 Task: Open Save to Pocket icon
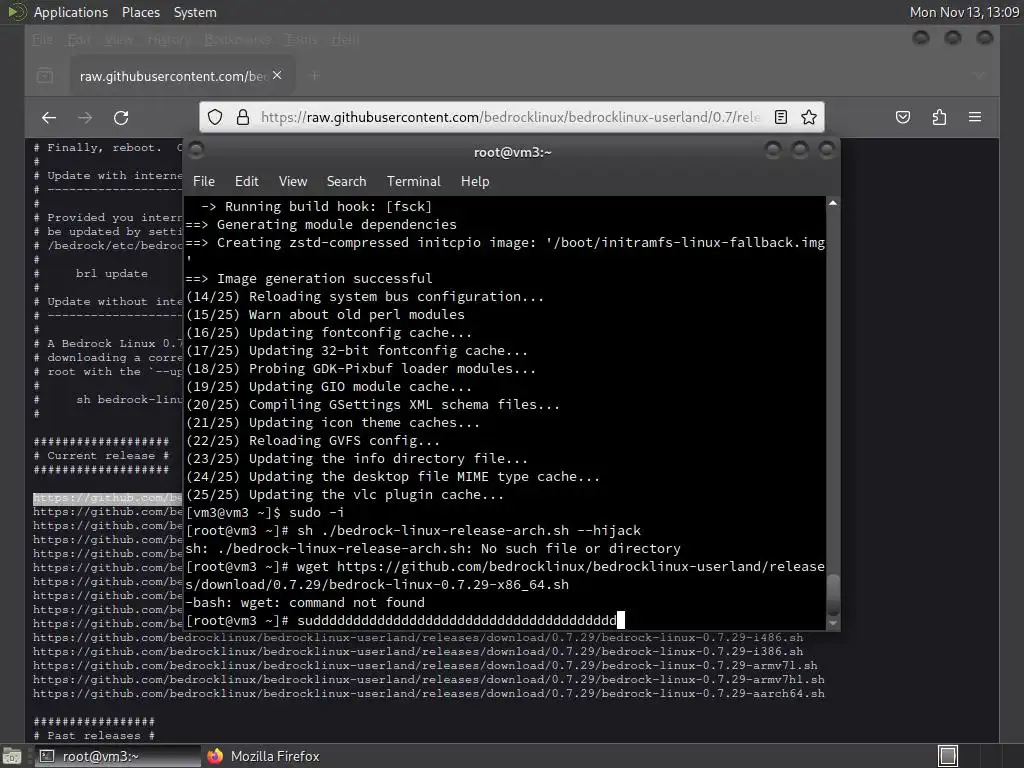coord(903,118)
